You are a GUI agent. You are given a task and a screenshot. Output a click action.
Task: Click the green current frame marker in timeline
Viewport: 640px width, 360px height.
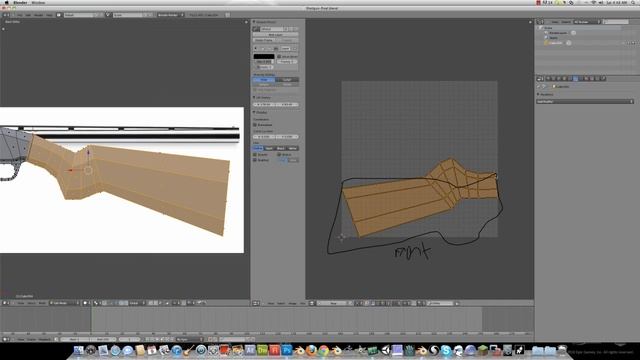(x=91, y=320)
